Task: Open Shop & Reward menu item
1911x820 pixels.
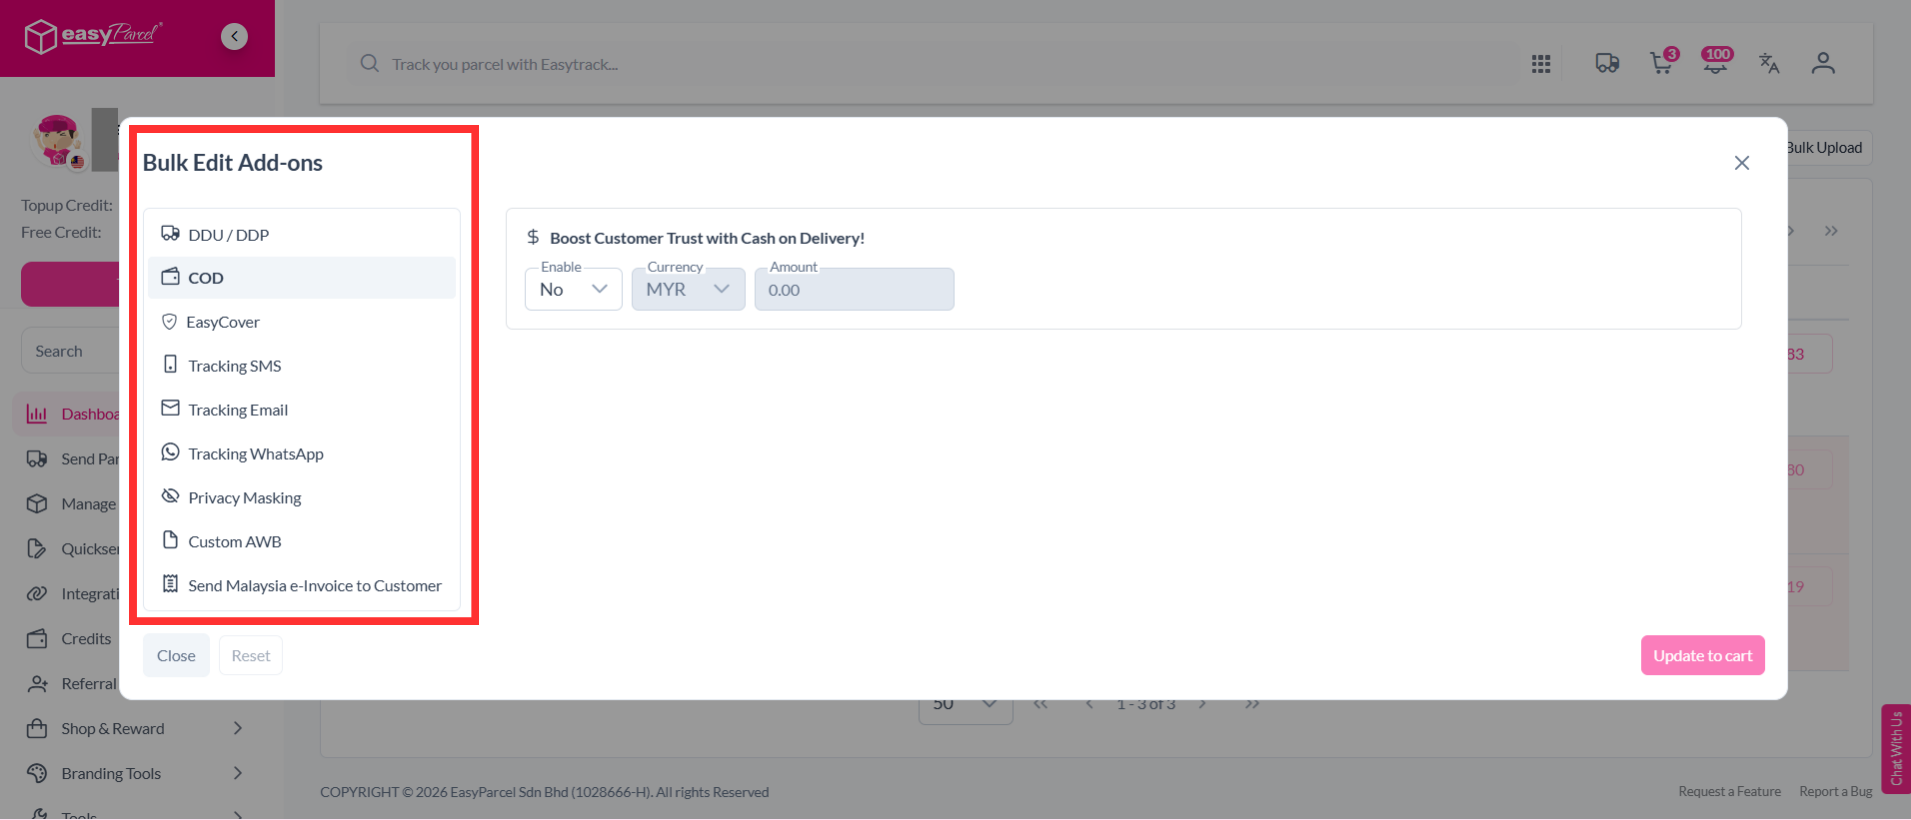Action: point(135,729)
